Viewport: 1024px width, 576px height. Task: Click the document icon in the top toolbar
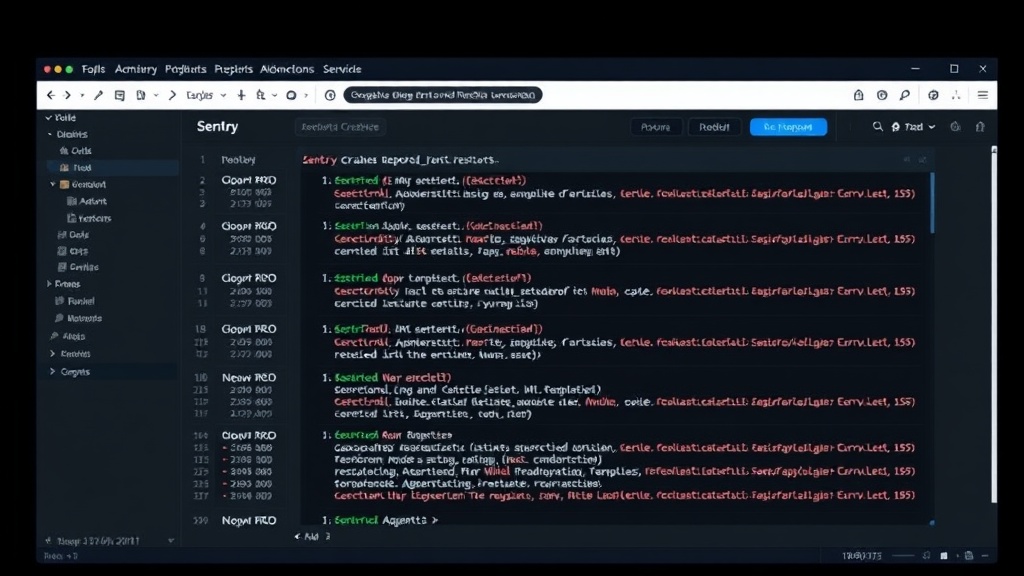tap(140, 95)
